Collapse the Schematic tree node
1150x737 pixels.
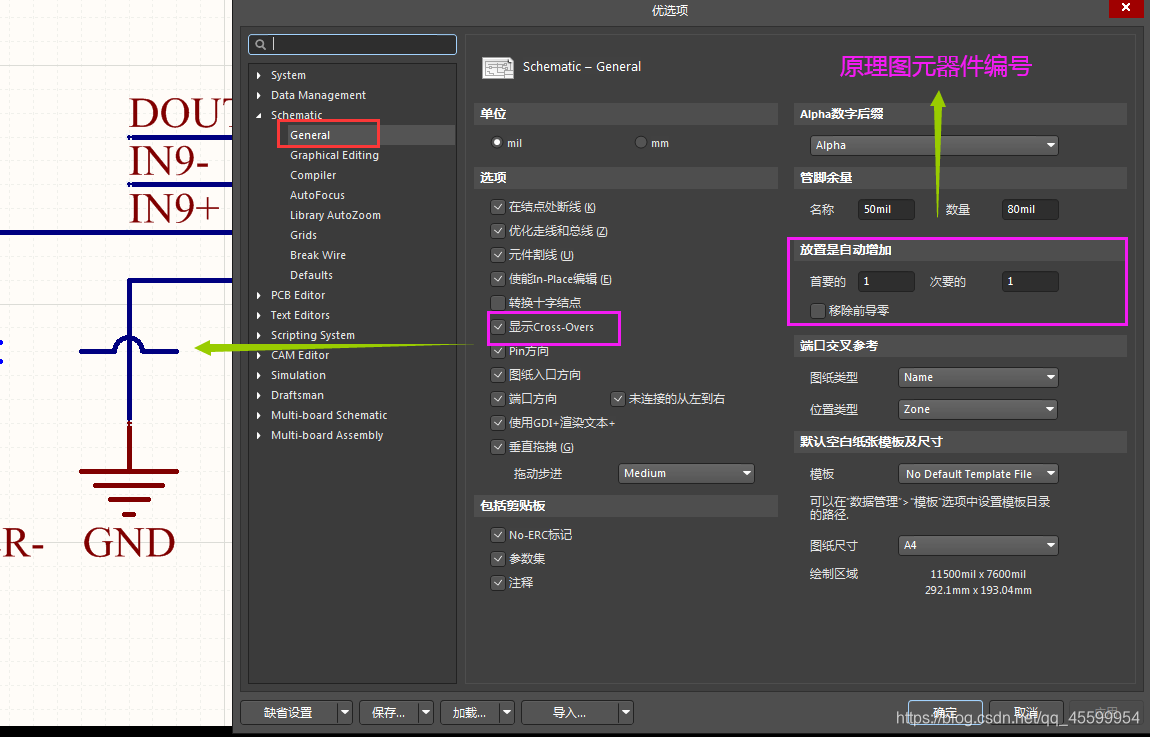[x=259, y=115]
